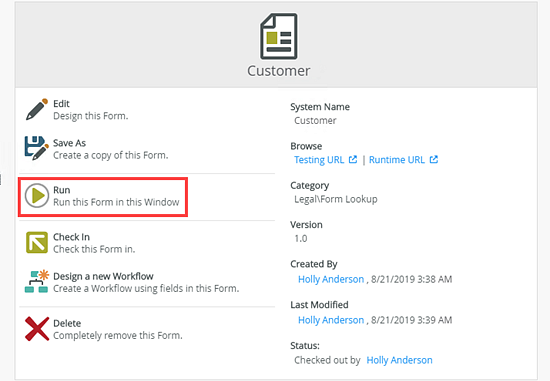Open Holly Anderson under Created By

[331, 279]
